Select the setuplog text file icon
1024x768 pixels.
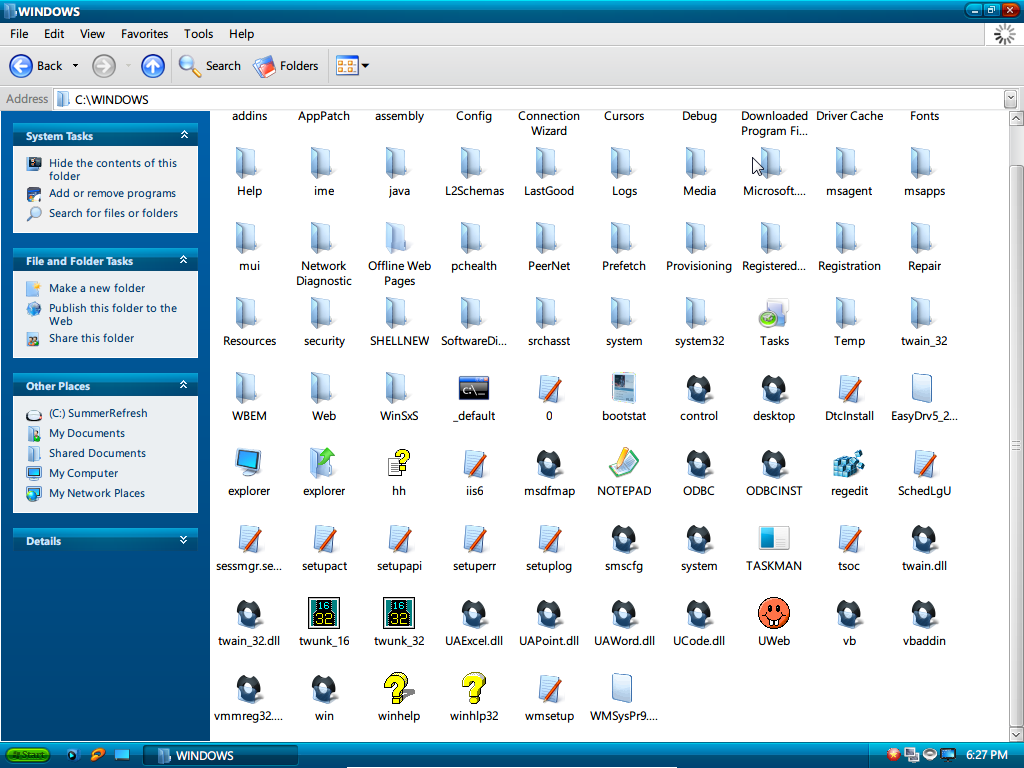click(x=549, y=538)
